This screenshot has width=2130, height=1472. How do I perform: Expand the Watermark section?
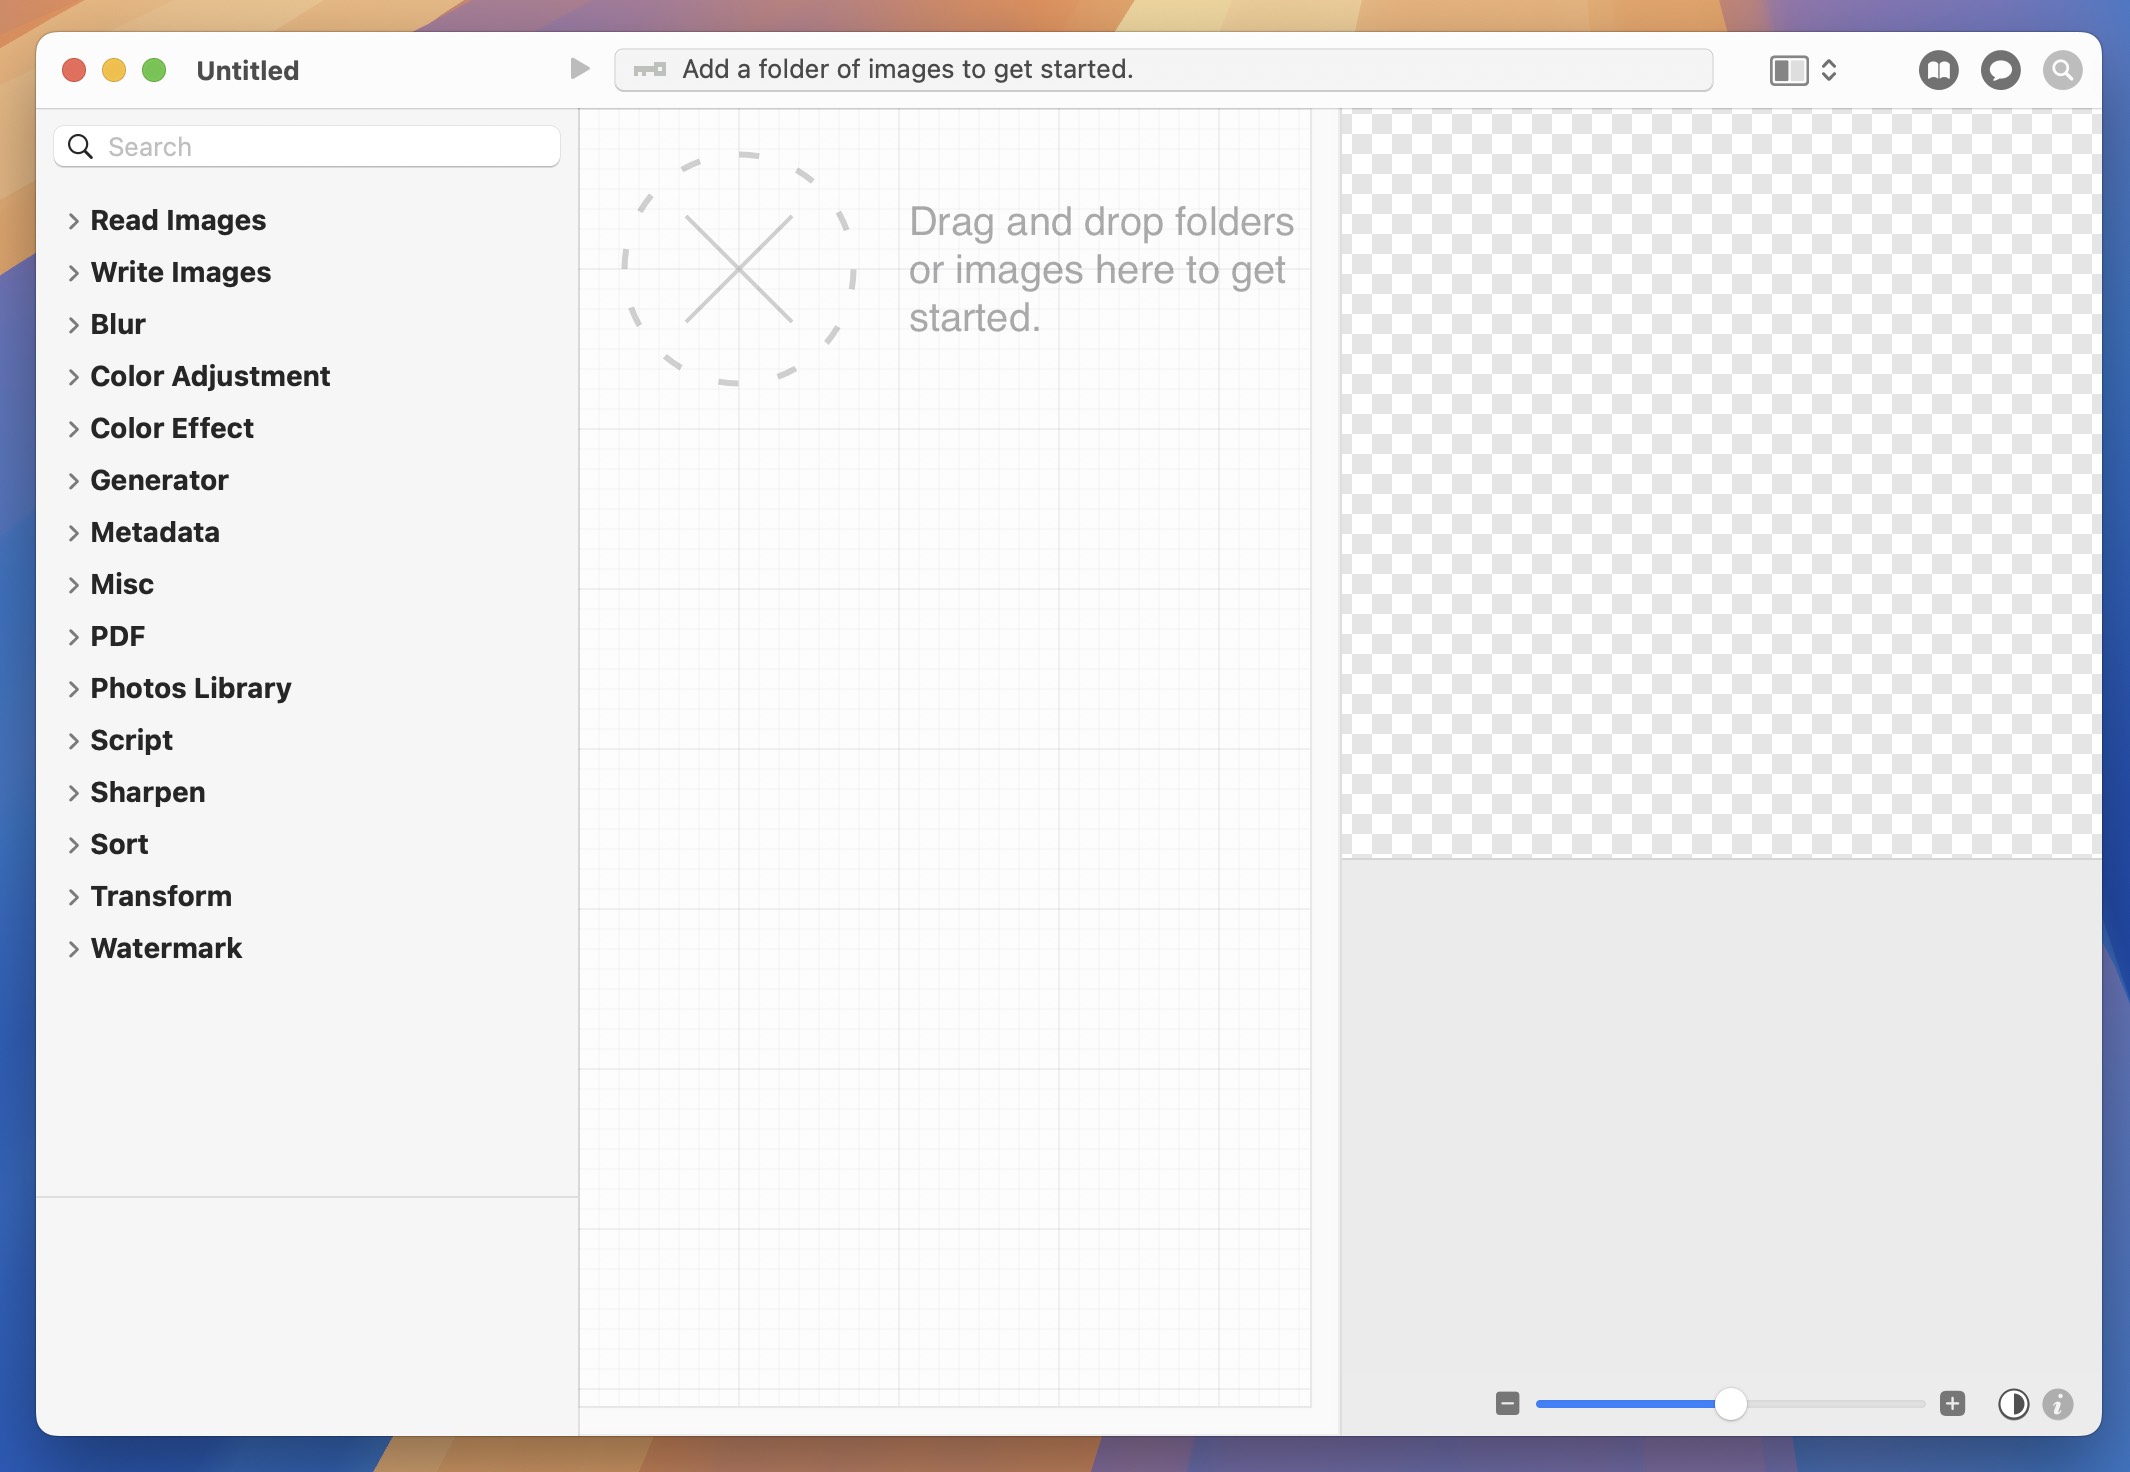(x=166, y=948)
